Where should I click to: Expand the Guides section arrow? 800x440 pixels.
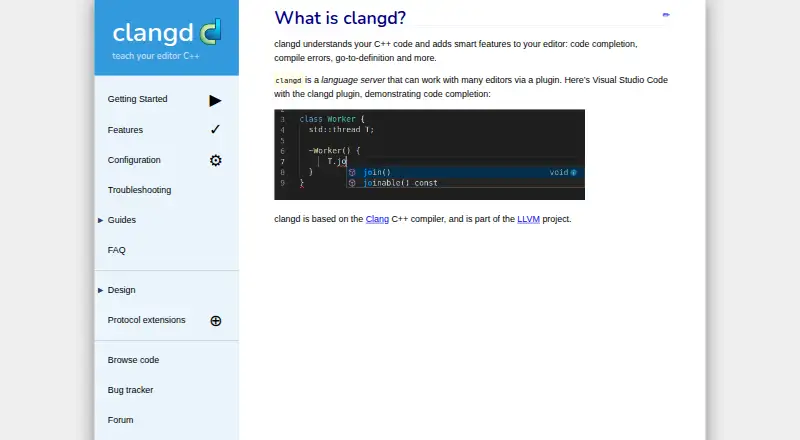[x=101, y=221]
